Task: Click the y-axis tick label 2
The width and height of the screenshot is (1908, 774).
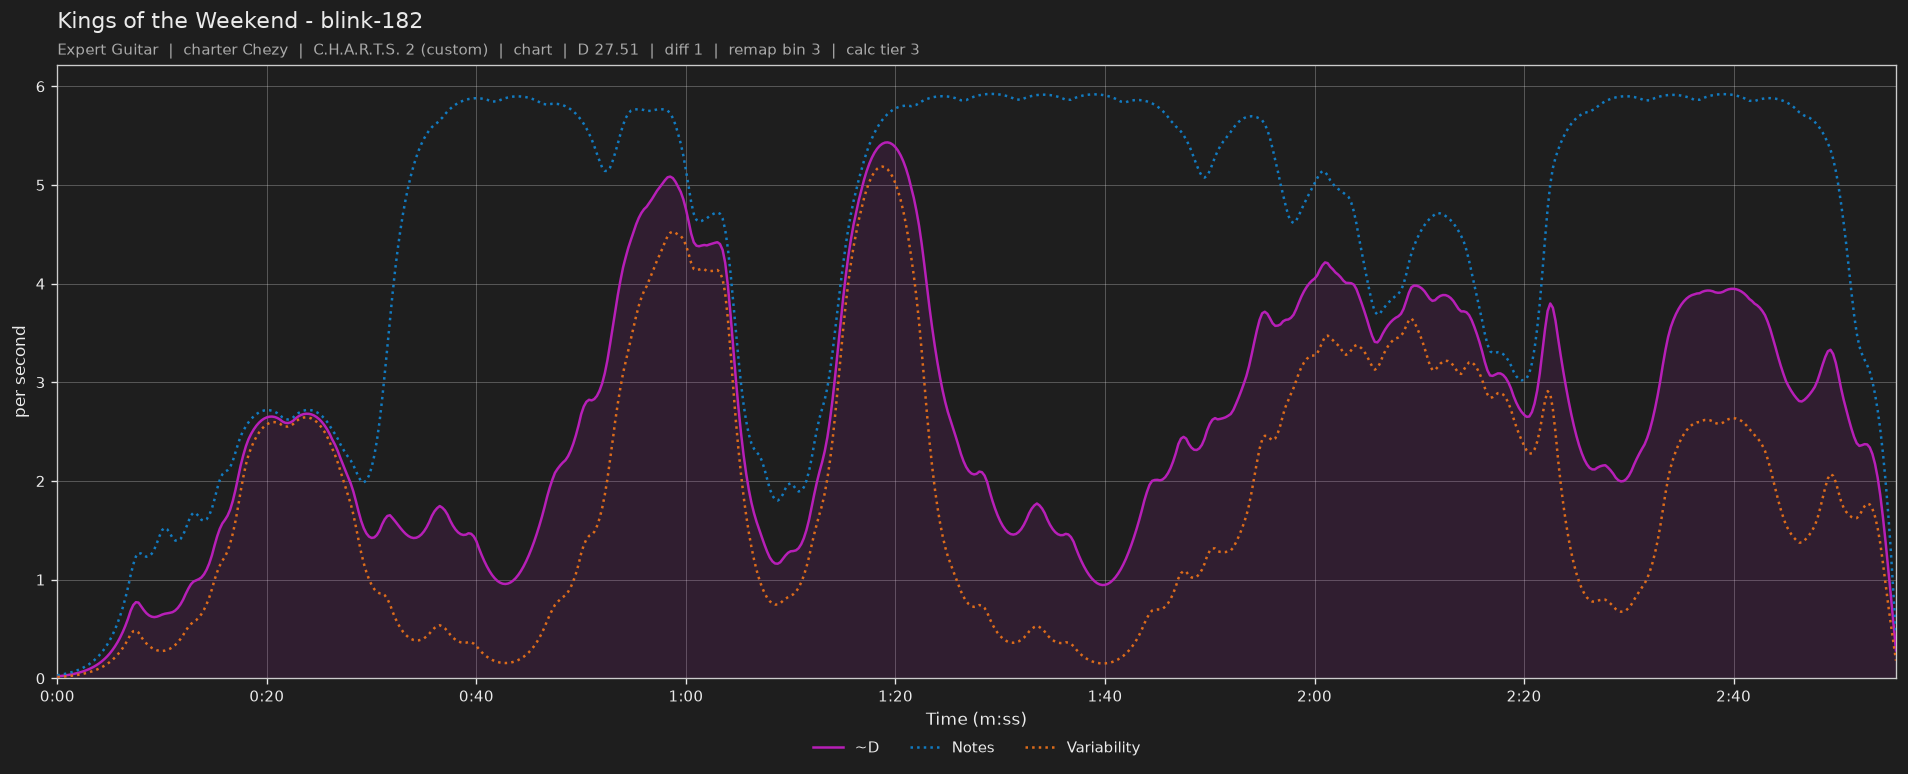Action: pos(41,482)
